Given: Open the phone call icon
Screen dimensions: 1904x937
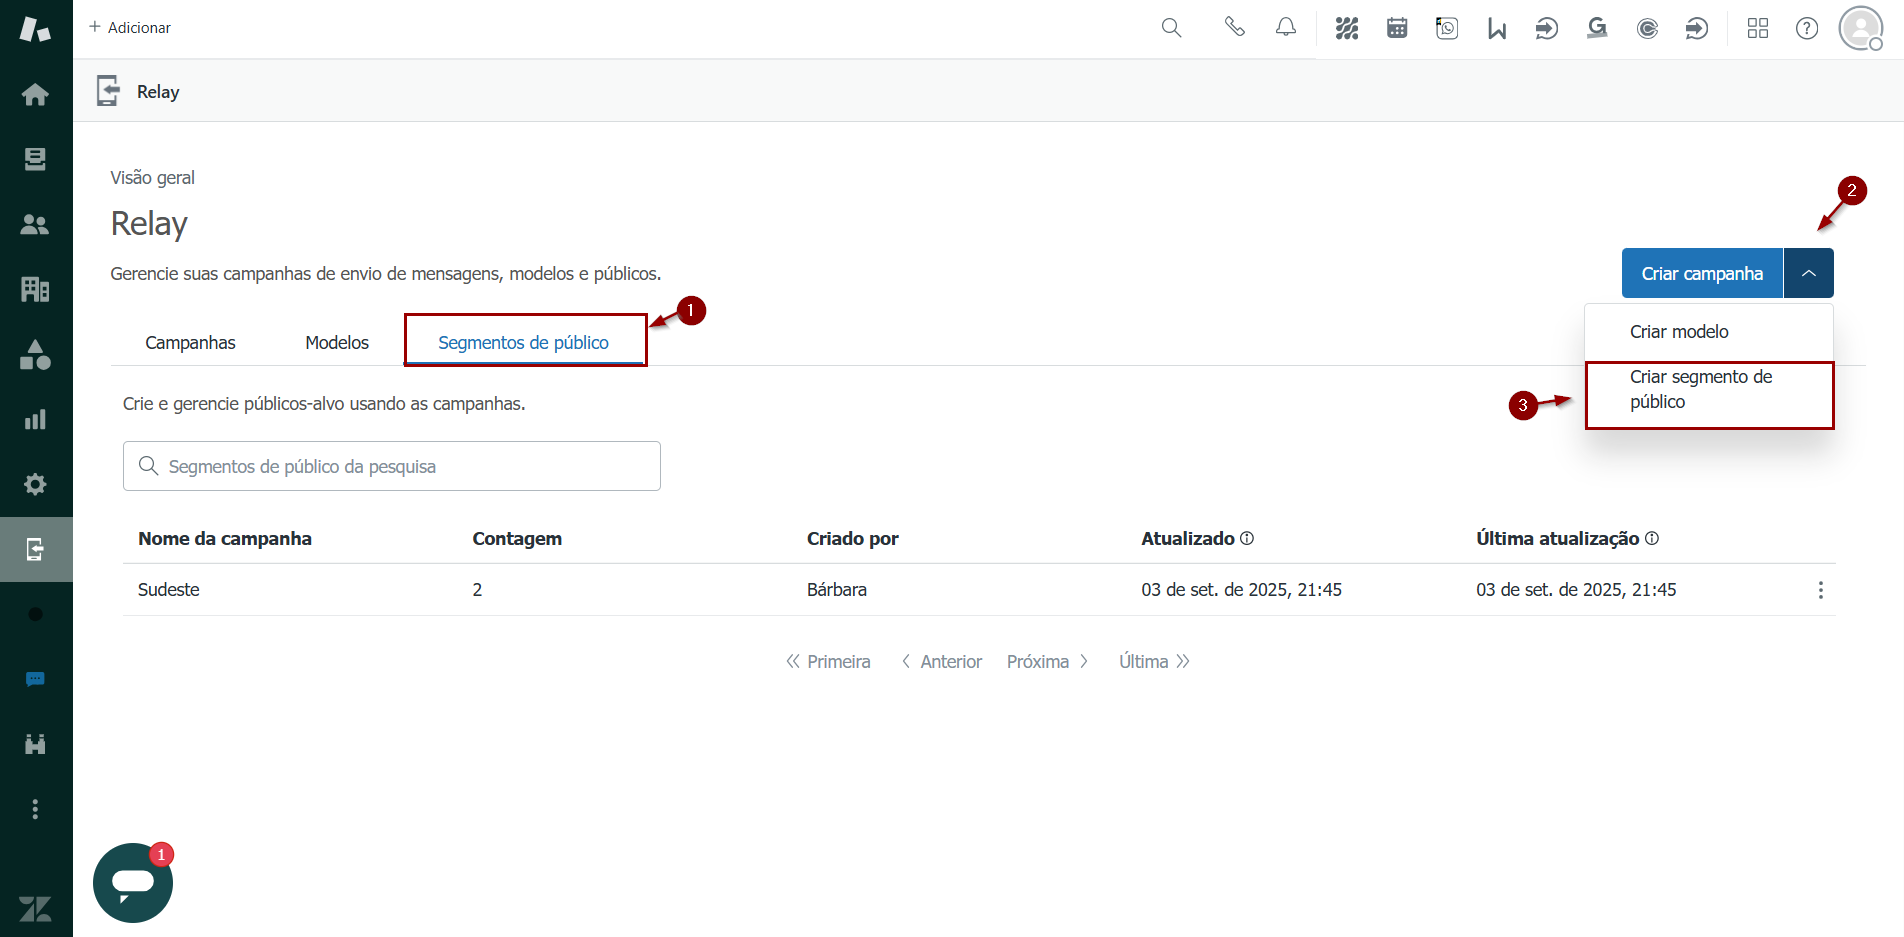Looking at the screenshot, I should (x=1234, y=28).
